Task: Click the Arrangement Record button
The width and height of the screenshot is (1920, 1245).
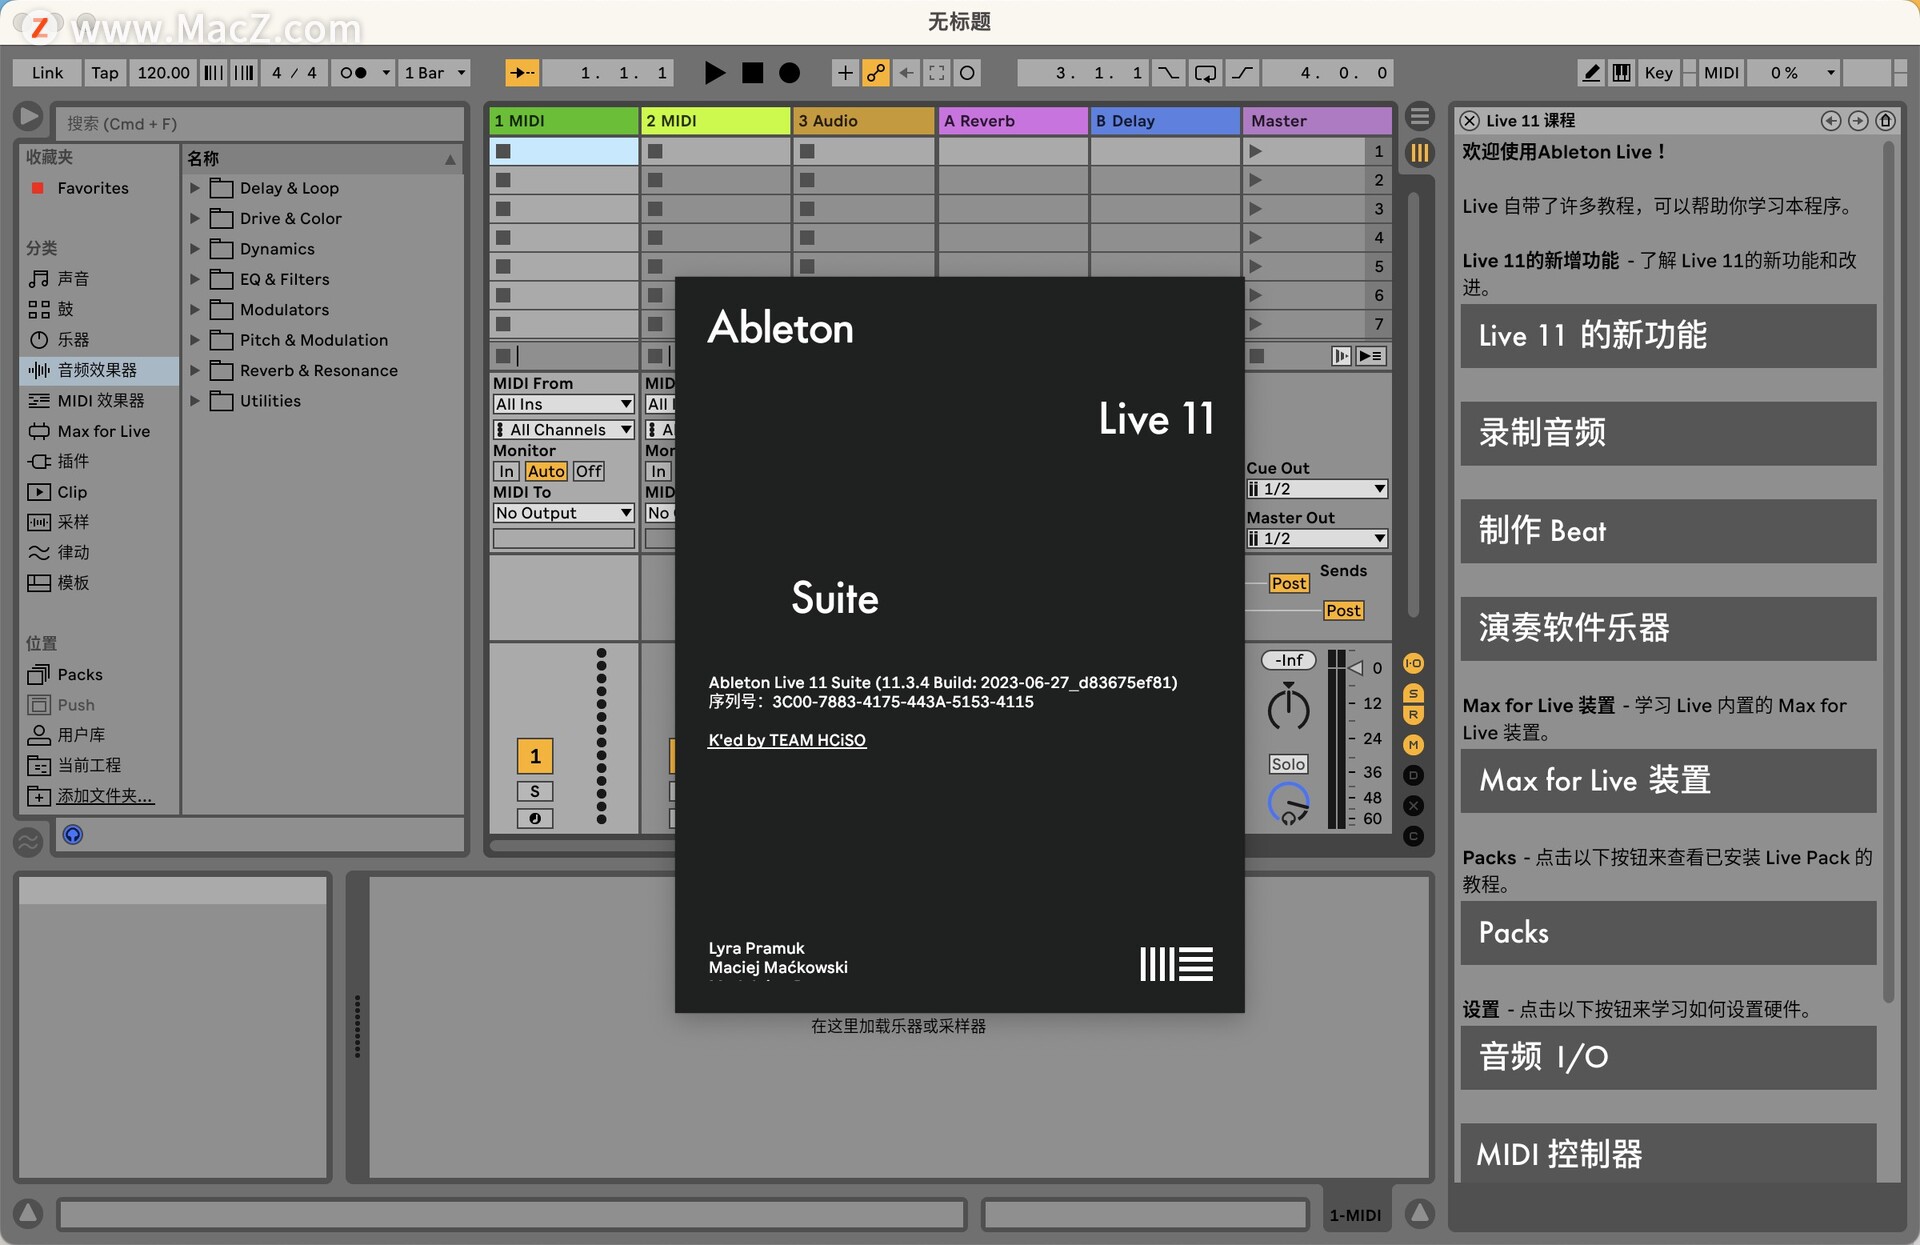Action: (789, 73)
